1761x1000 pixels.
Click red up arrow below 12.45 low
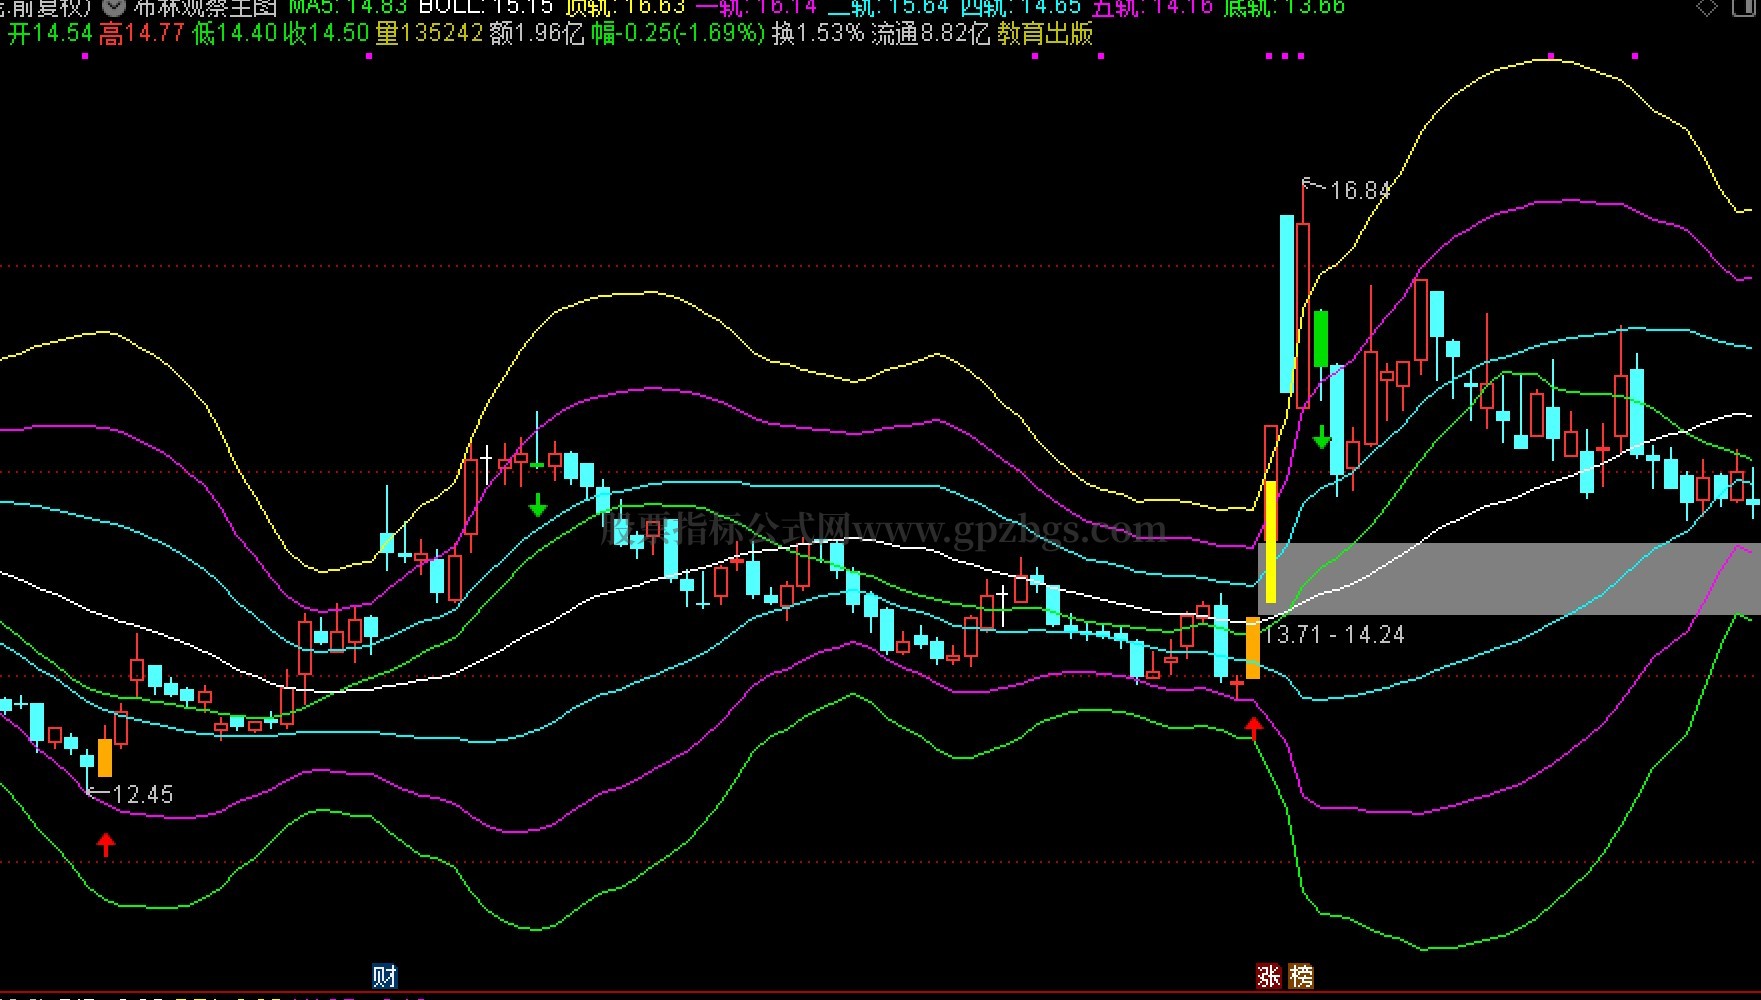click(x=106, y=844)
